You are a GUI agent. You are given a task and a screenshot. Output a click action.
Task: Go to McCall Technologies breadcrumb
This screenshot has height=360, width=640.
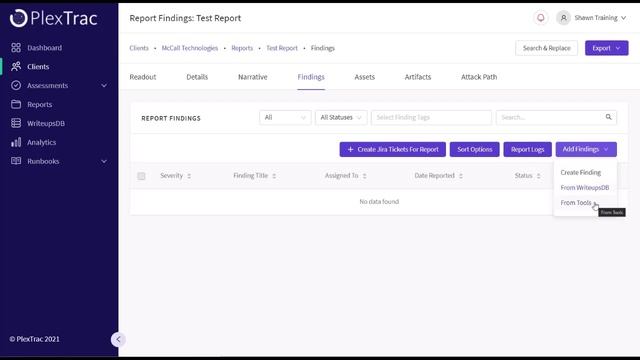(x=190, y=48)
